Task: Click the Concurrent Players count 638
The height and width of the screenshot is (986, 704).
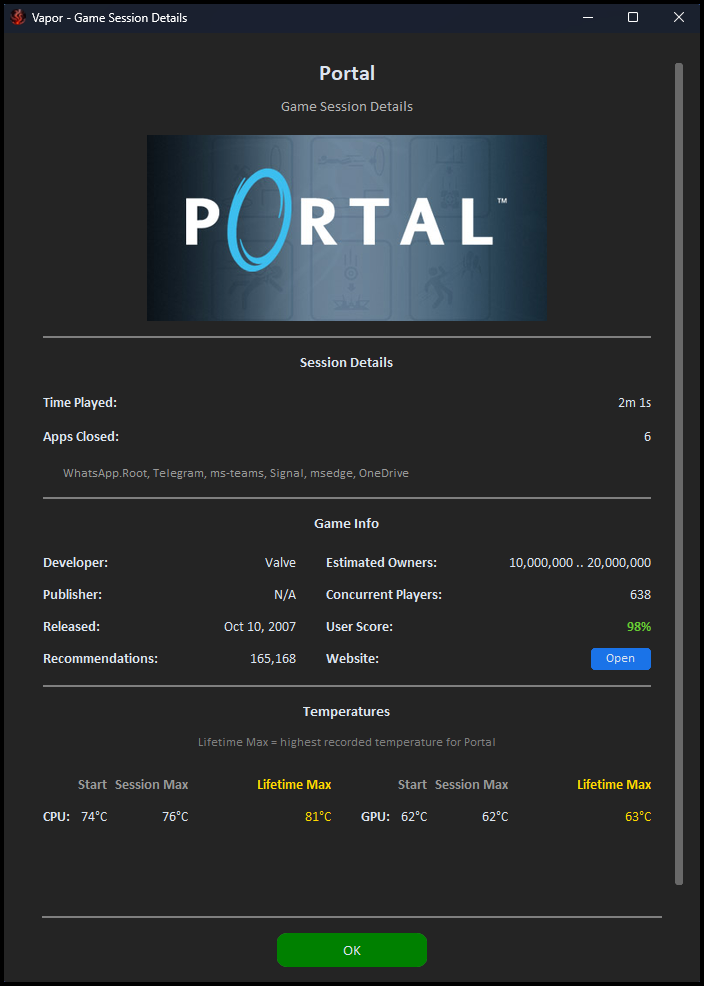Action: coord(639,595)
